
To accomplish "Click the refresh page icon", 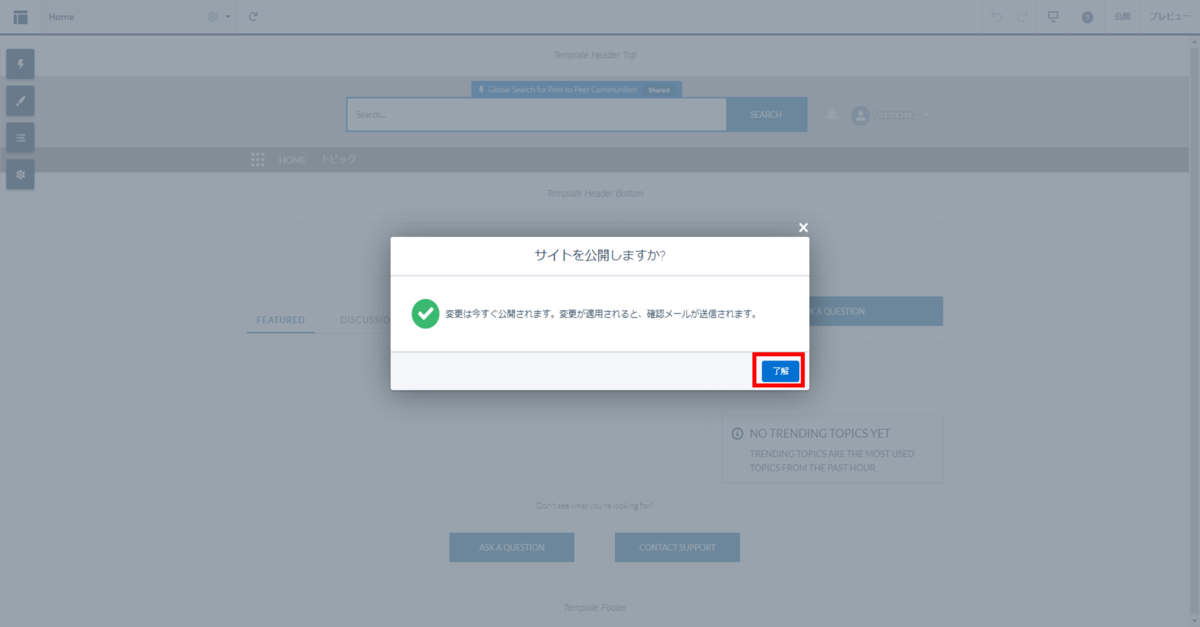I will click(254, 17).
